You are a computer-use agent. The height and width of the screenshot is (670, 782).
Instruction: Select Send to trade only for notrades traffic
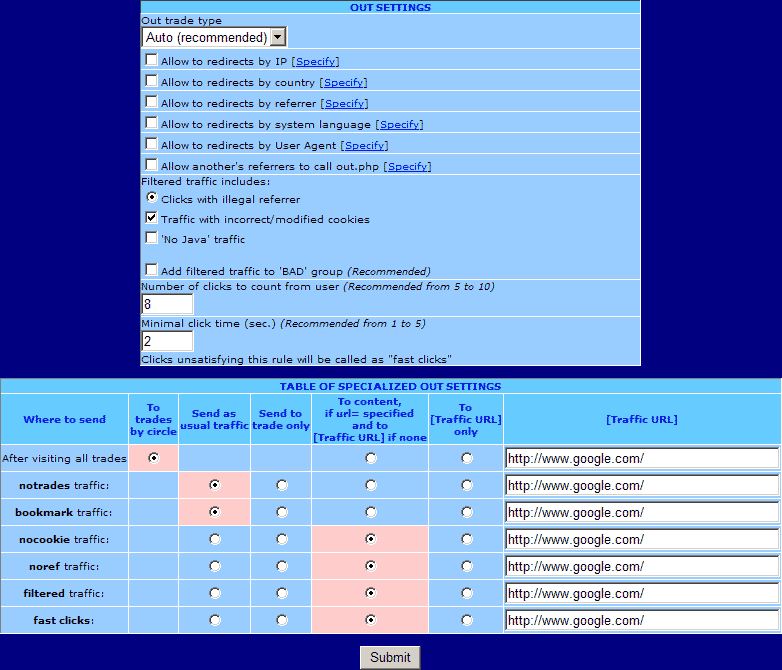tap(282, 485)
